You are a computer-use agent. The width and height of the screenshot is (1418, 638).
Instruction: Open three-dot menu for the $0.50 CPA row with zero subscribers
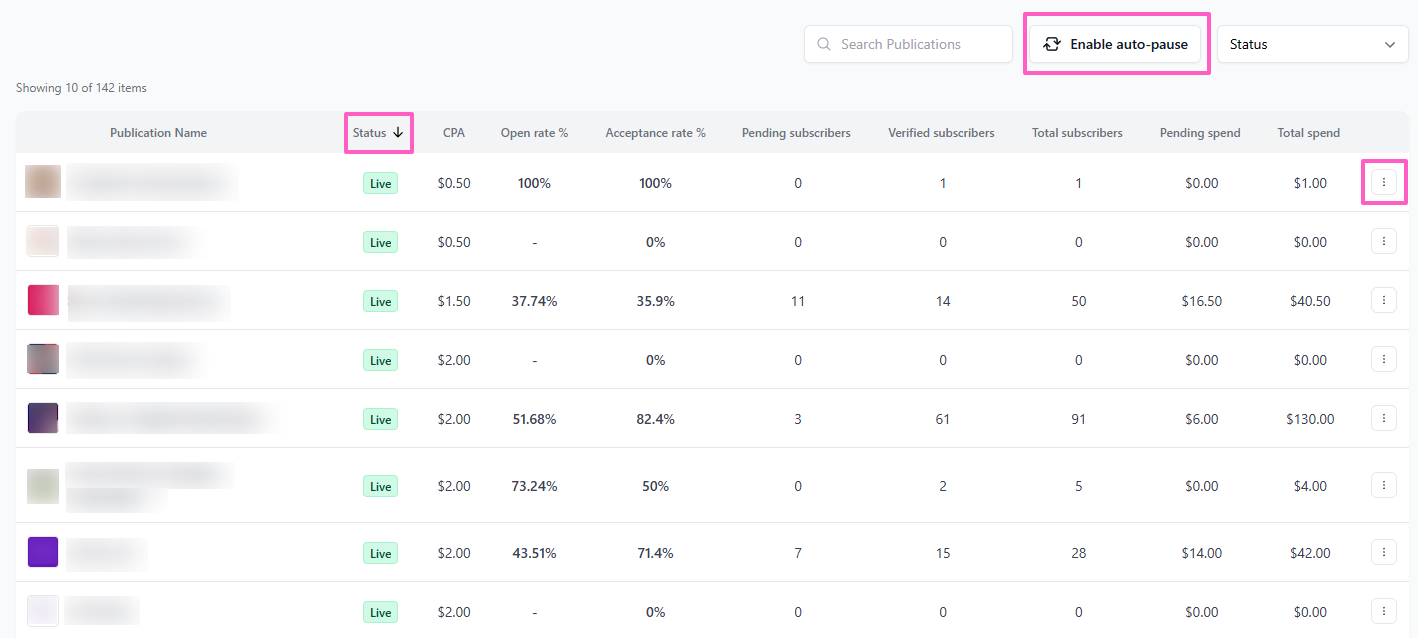point(1383,241)
